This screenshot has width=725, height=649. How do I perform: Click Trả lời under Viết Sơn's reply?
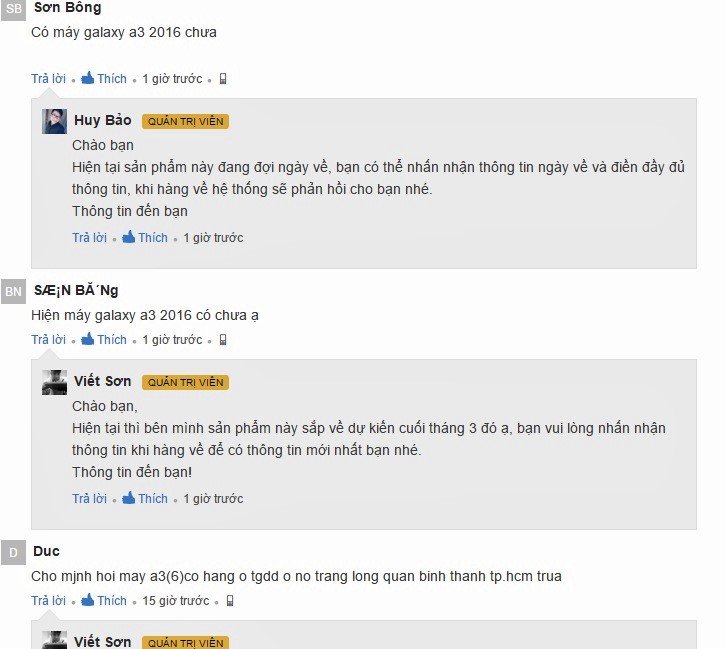pos(89,498)
